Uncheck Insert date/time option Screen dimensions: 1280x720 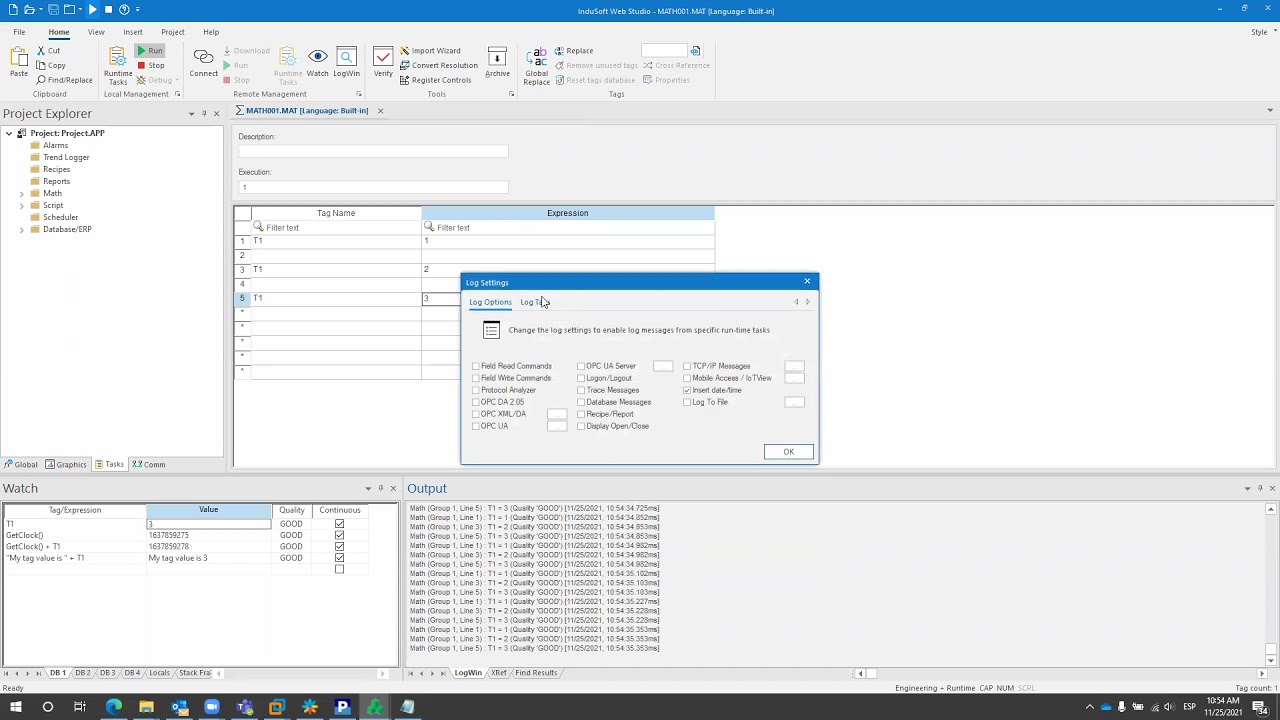(687, 390)
